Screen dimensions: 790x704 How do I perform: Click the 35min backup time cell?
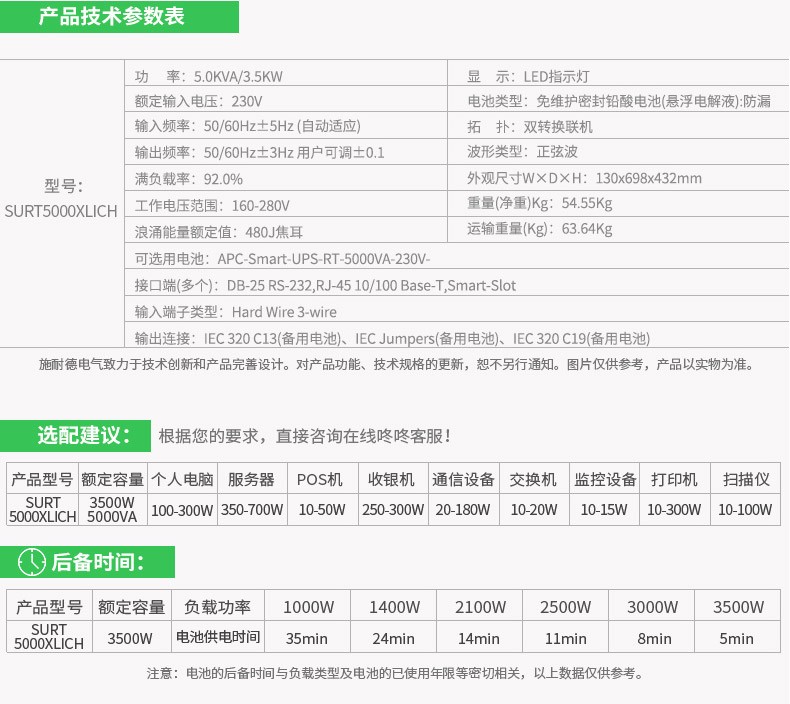[x=308, y=638]
